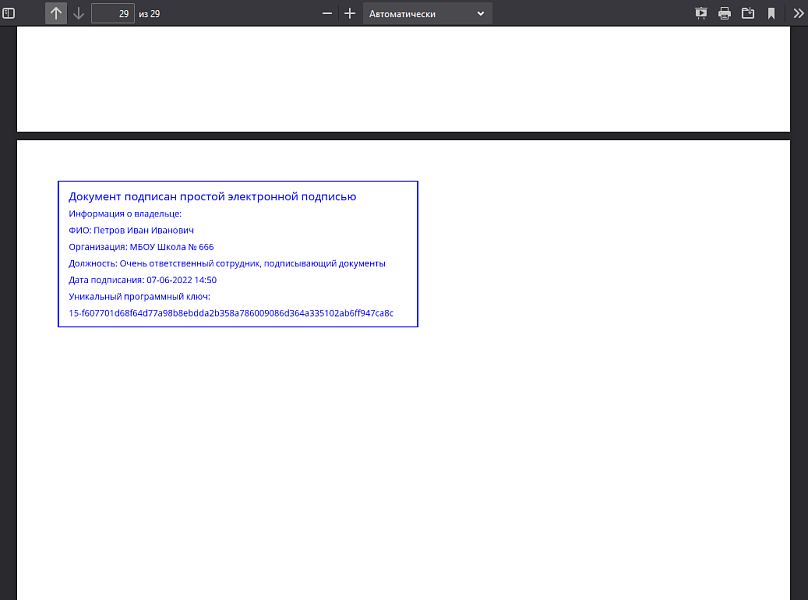The image size is (808, 600).
Task: Switch to presentation mode
Action: [701, 13]
